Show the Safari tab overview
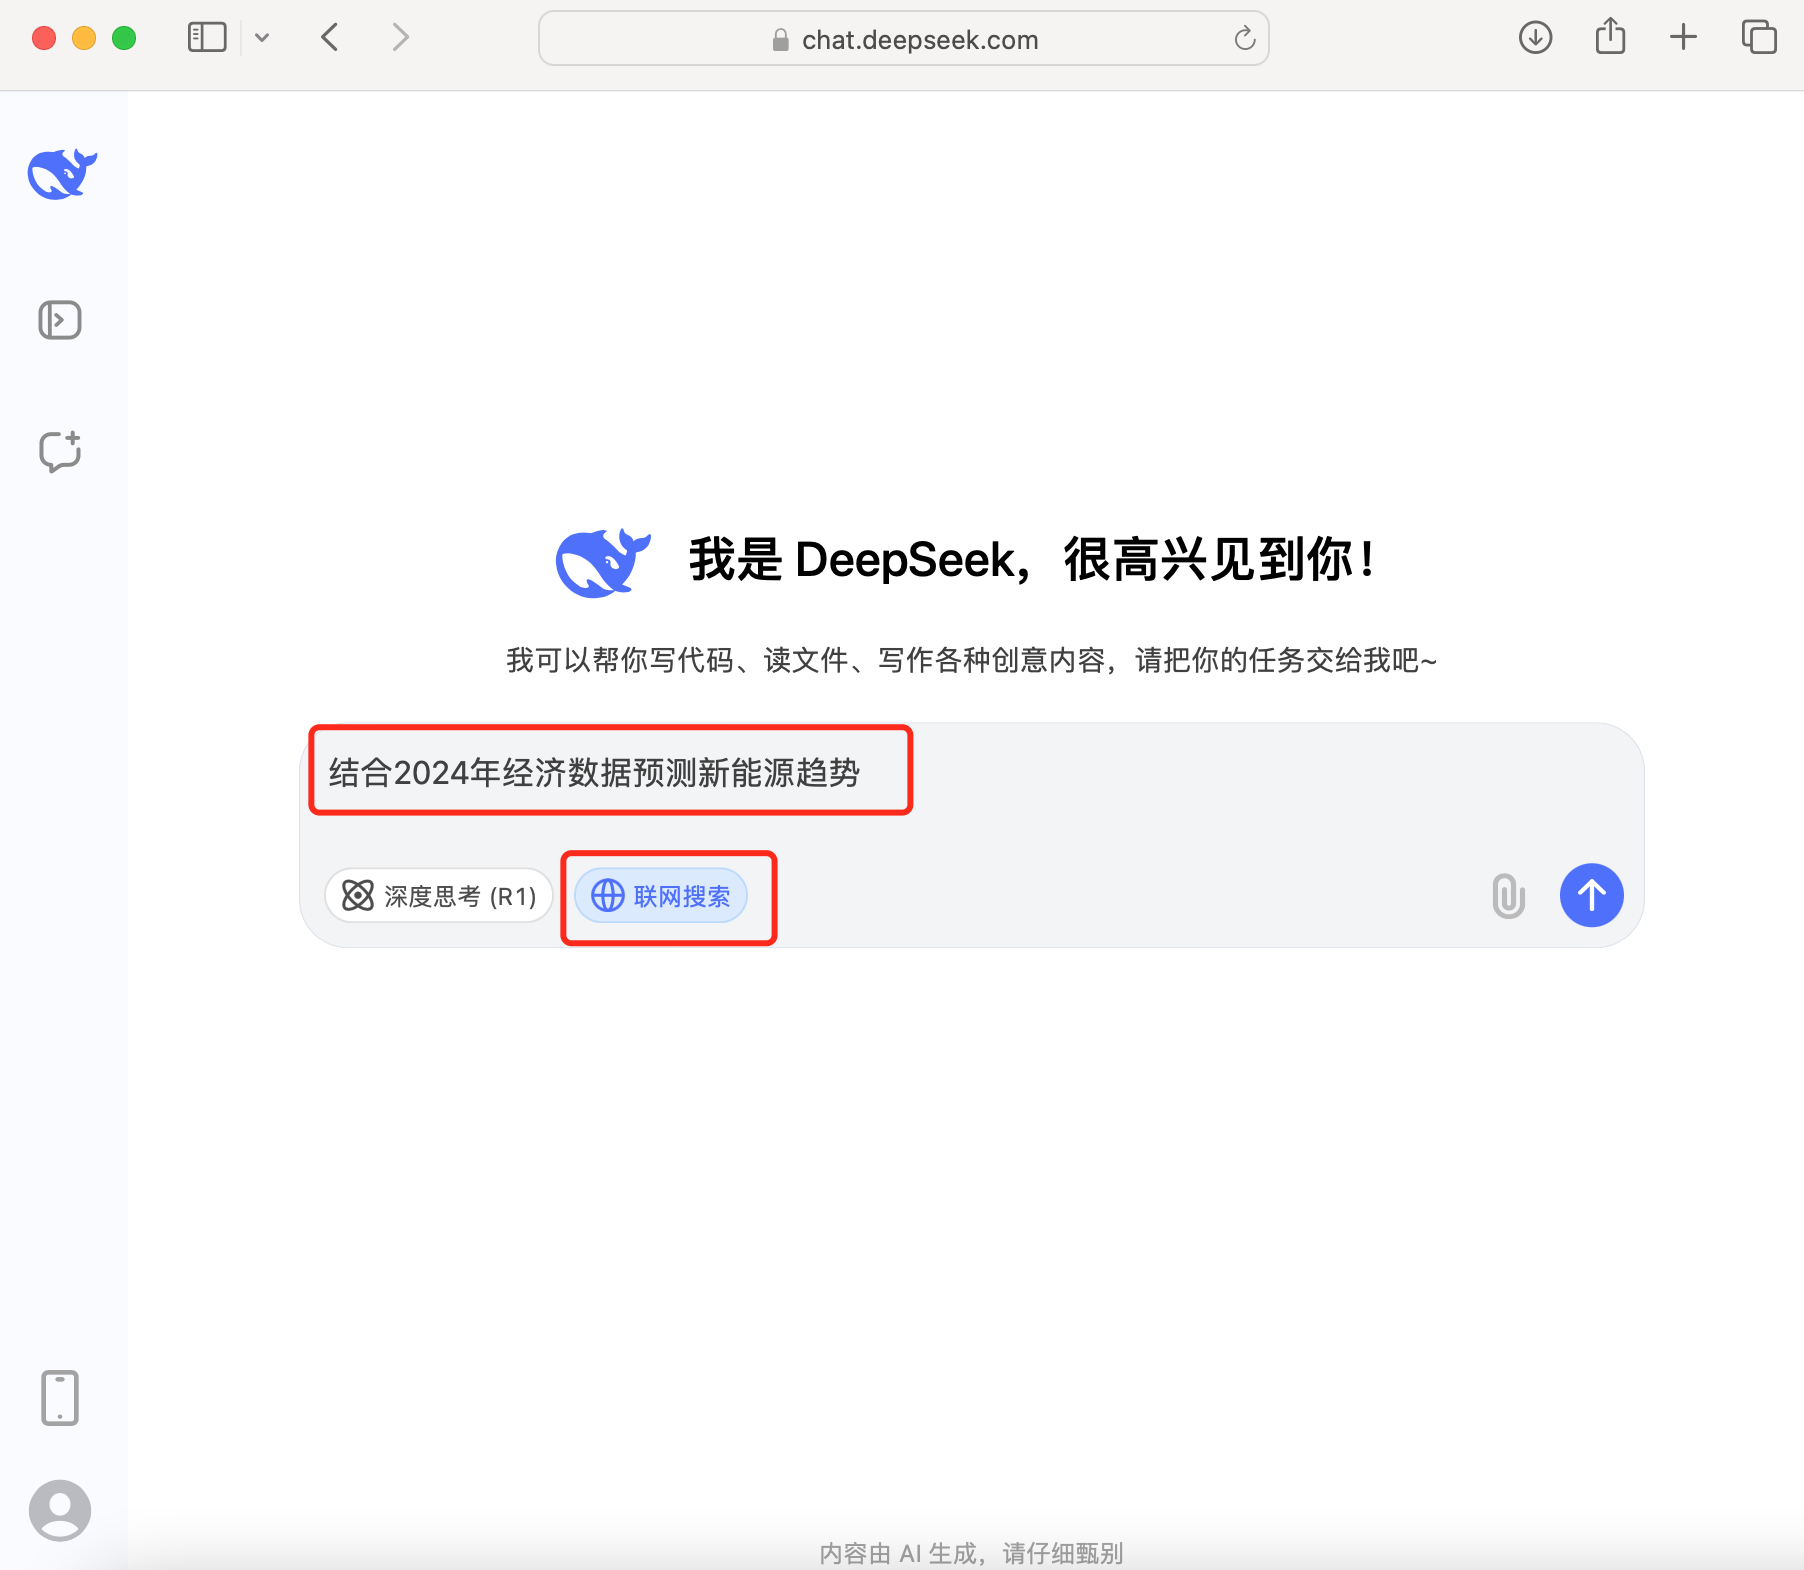1804x1570 pixels. pyautogui.click(x=1759, y=38)
